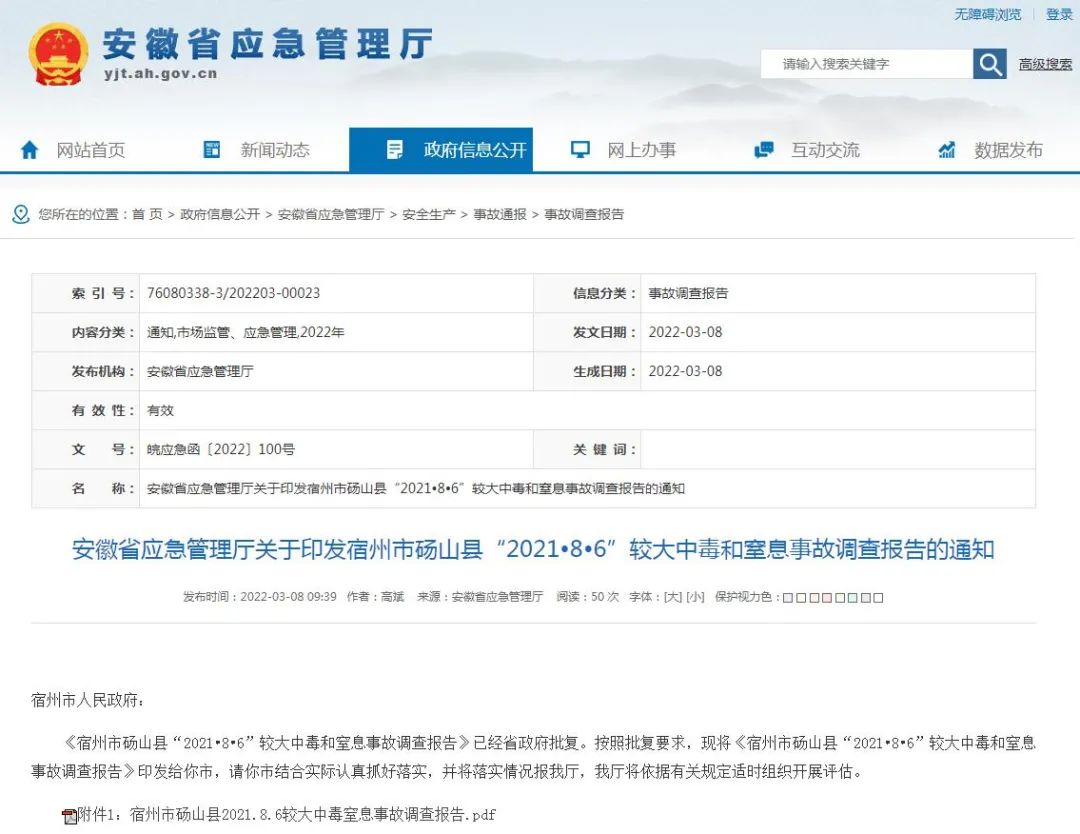This screenshot has width=1080, height=834.
Task: Select the first lavender eye-protection swatch
Action: pyautogui.click(x=788, y=598)
